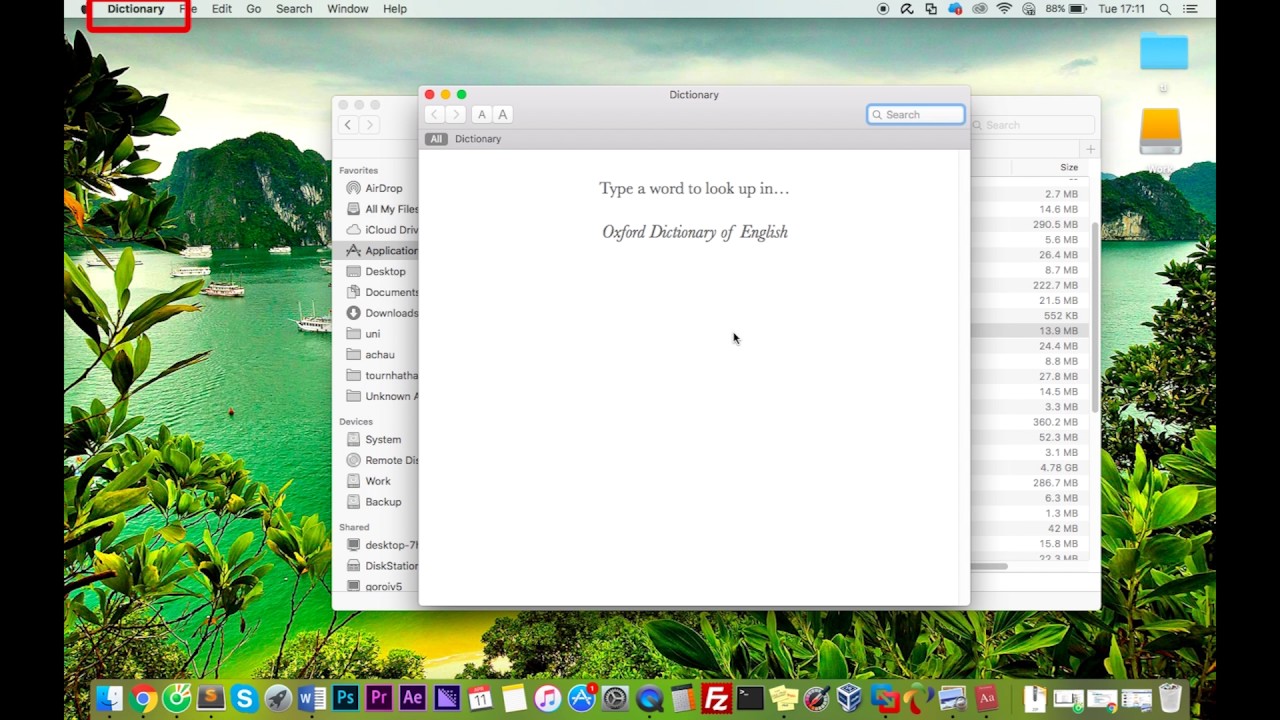Open battery status showing 88%
The height and width of the screenshot is (720, 1280).
coord(1066,9)
